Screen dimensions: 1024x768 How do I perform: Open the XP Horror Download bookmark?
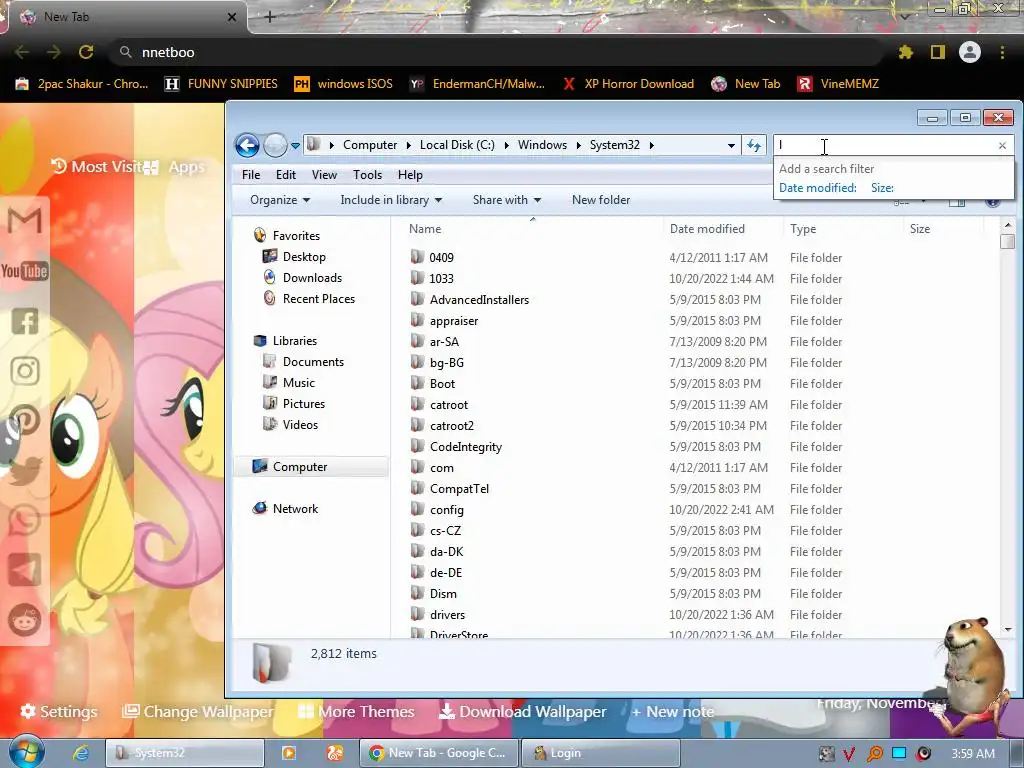click(x=628, y=84)
